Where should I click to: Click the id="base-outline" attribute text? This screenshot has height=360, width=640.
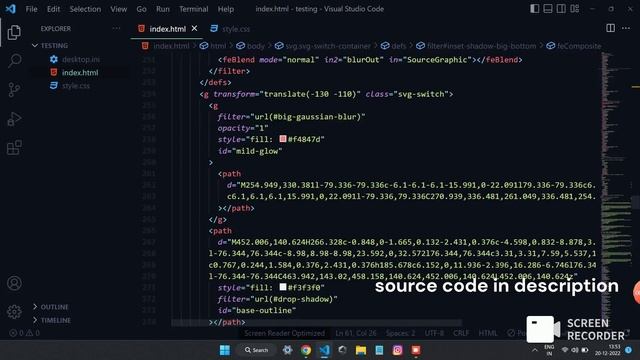tap(257, 310)
